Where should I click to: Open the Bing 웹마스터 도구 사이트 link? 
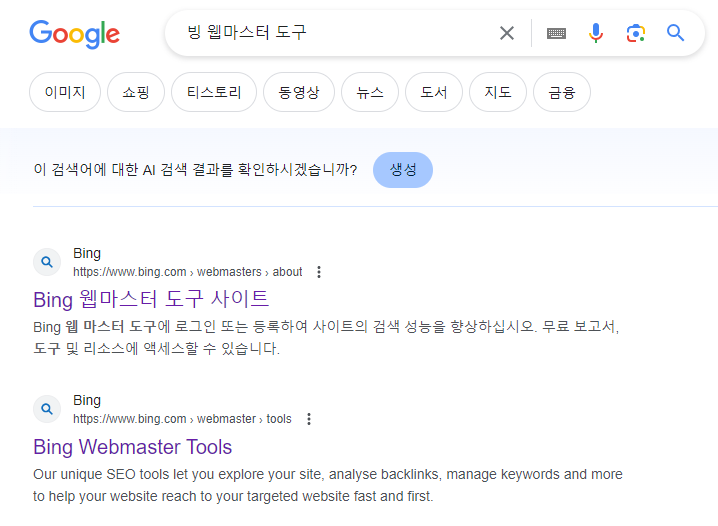[x=151, y=299]
